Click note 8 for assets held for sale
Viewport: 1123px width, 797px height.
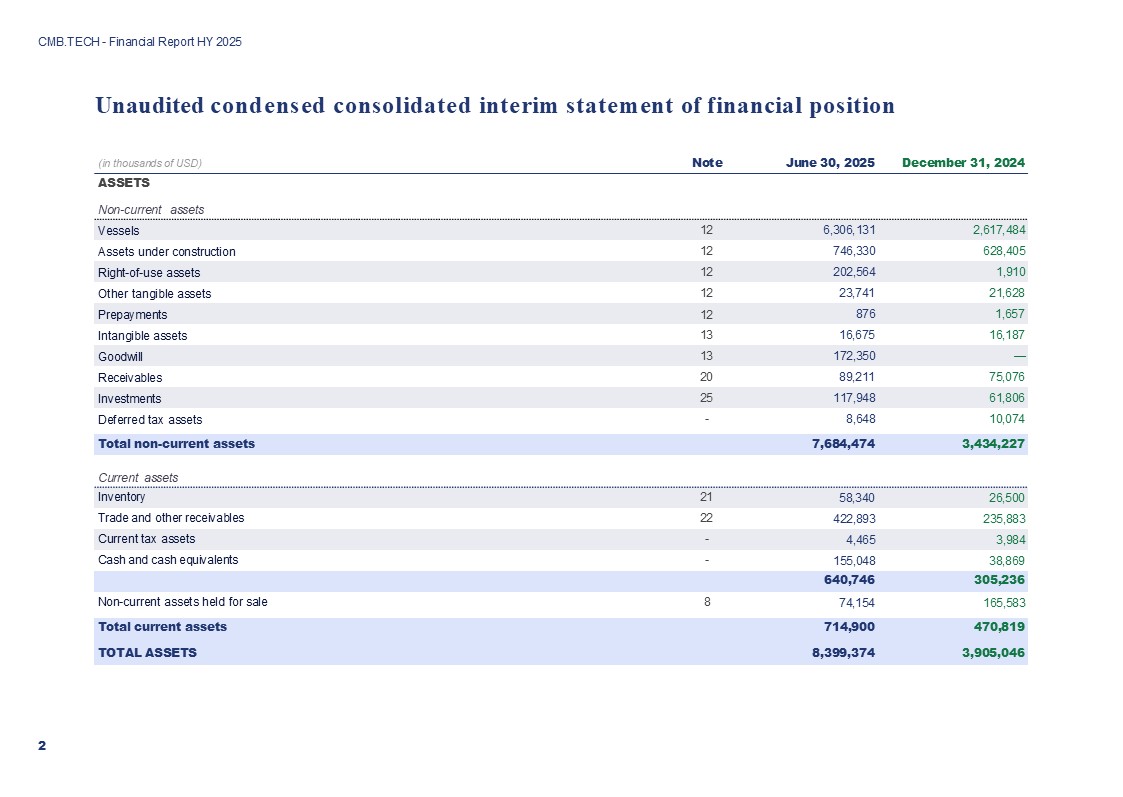[707, 602]
